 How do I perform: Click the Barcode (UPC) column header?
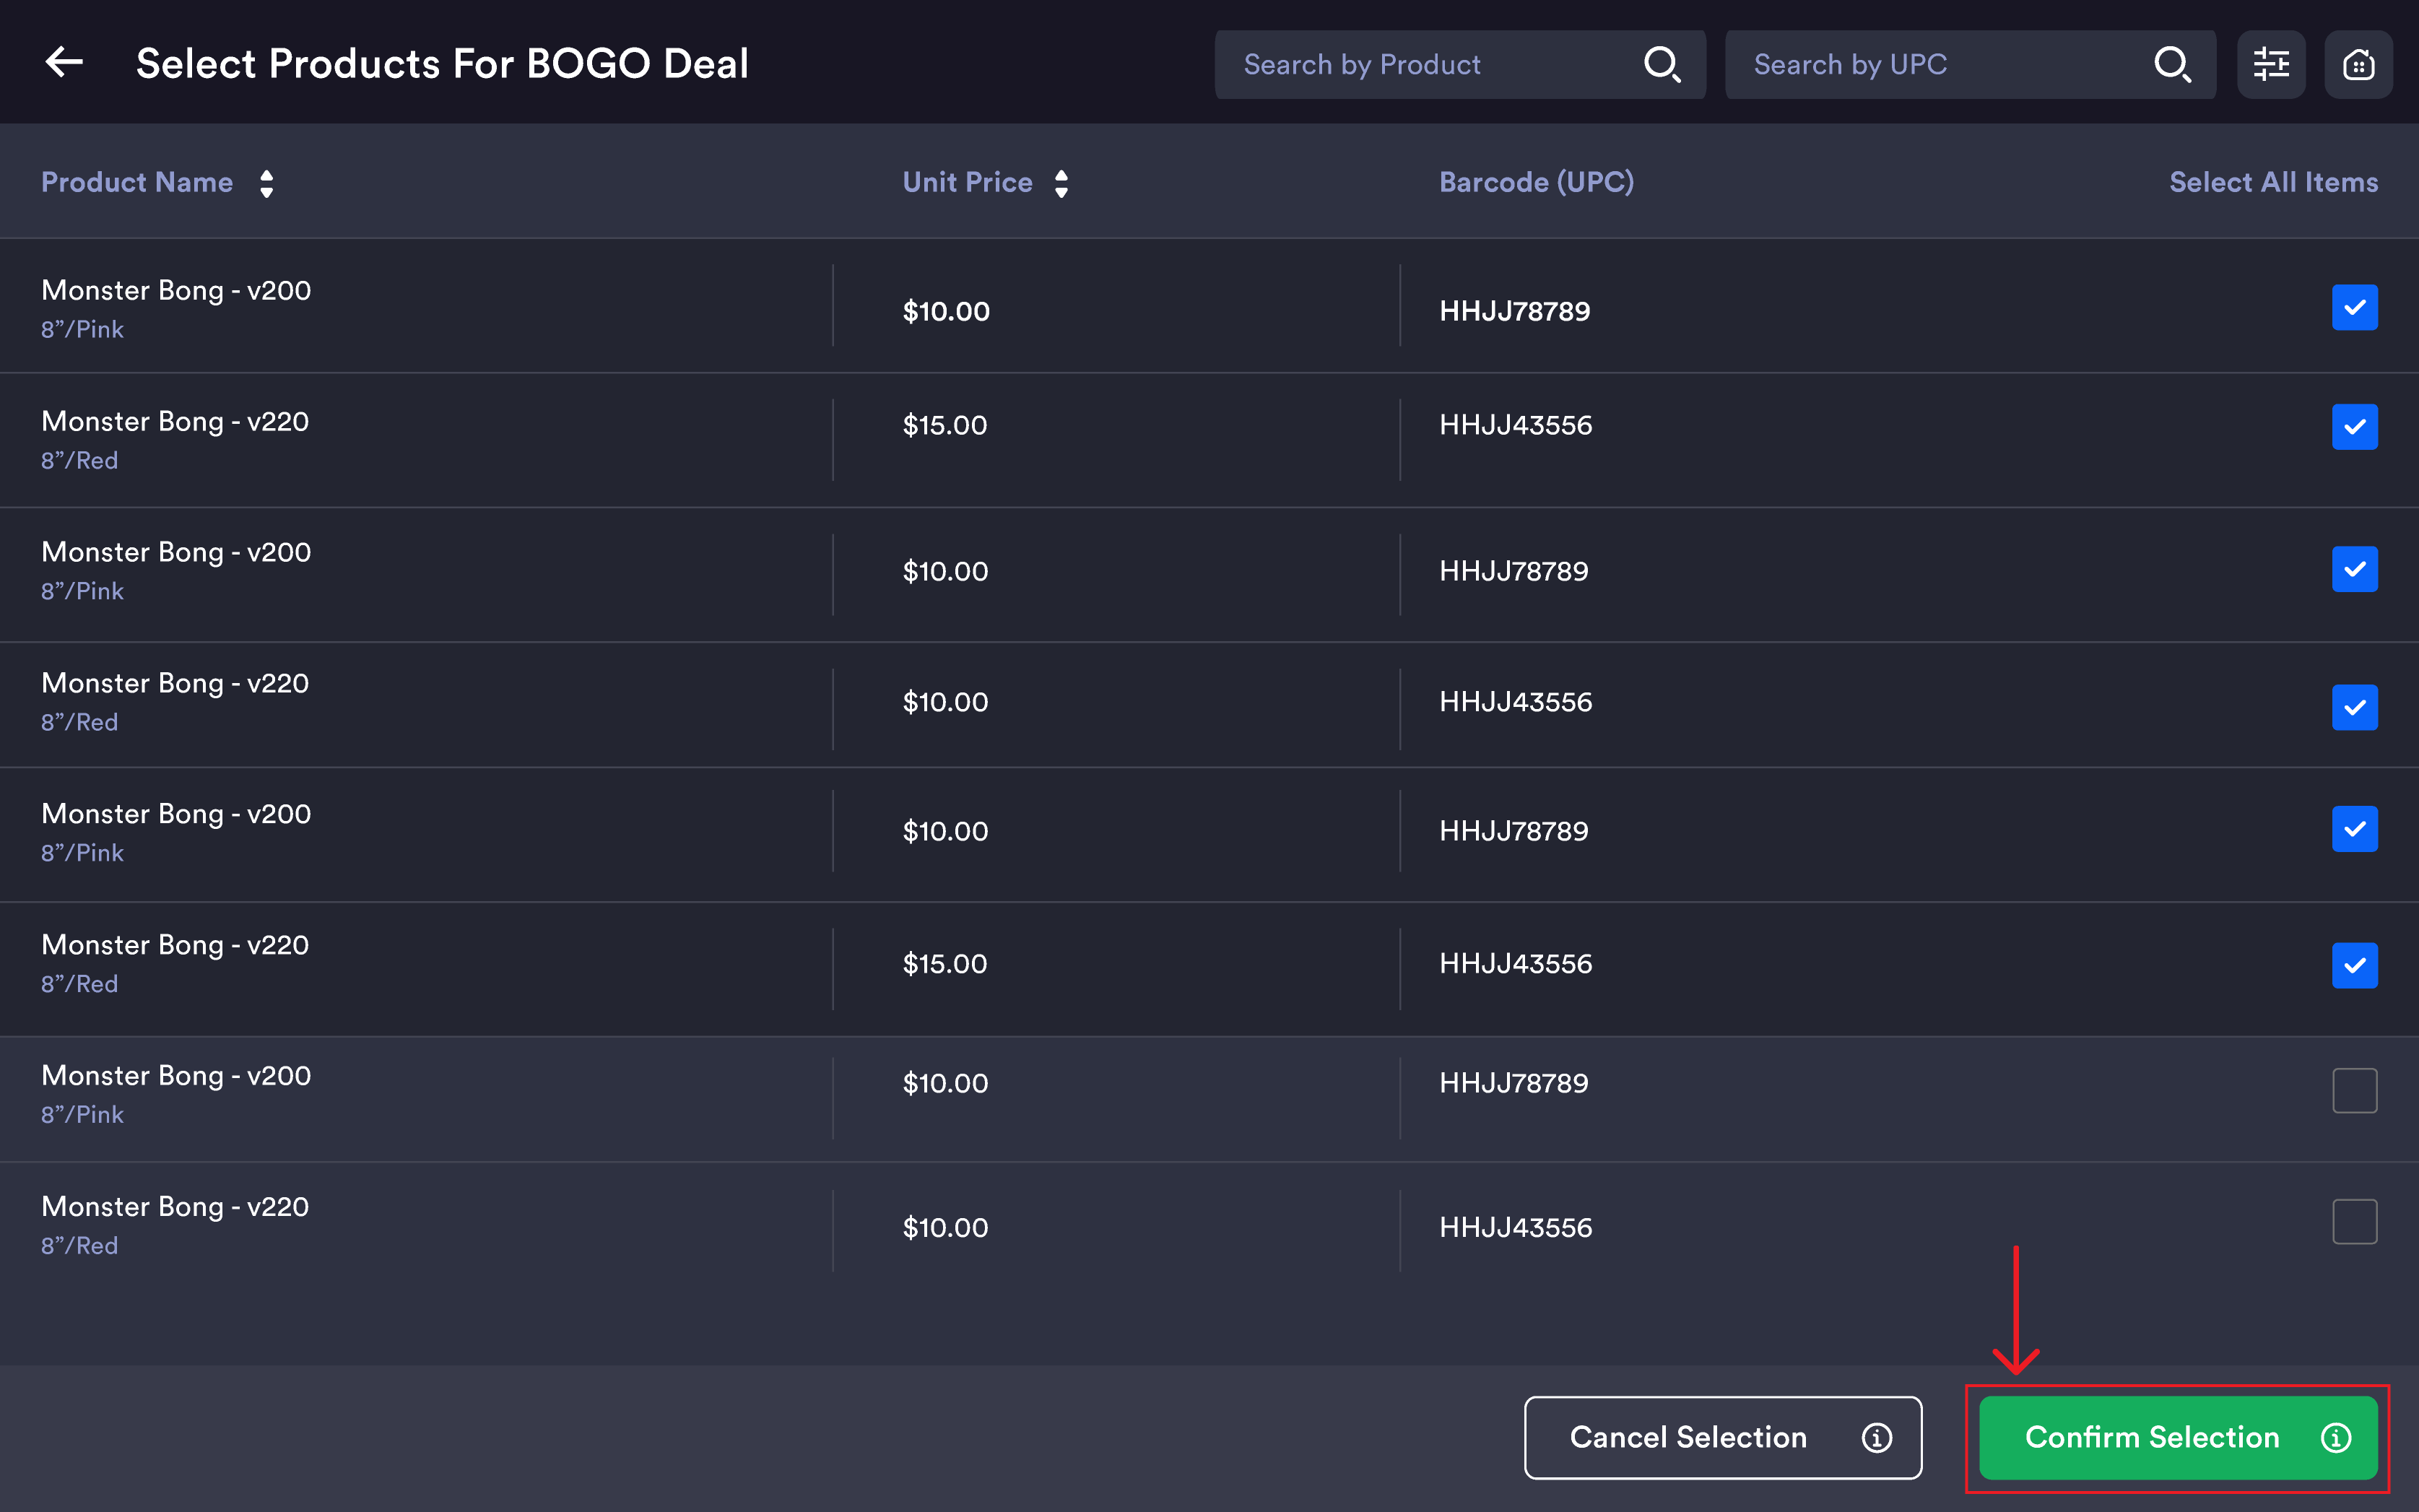click(x=1536, y=182)
